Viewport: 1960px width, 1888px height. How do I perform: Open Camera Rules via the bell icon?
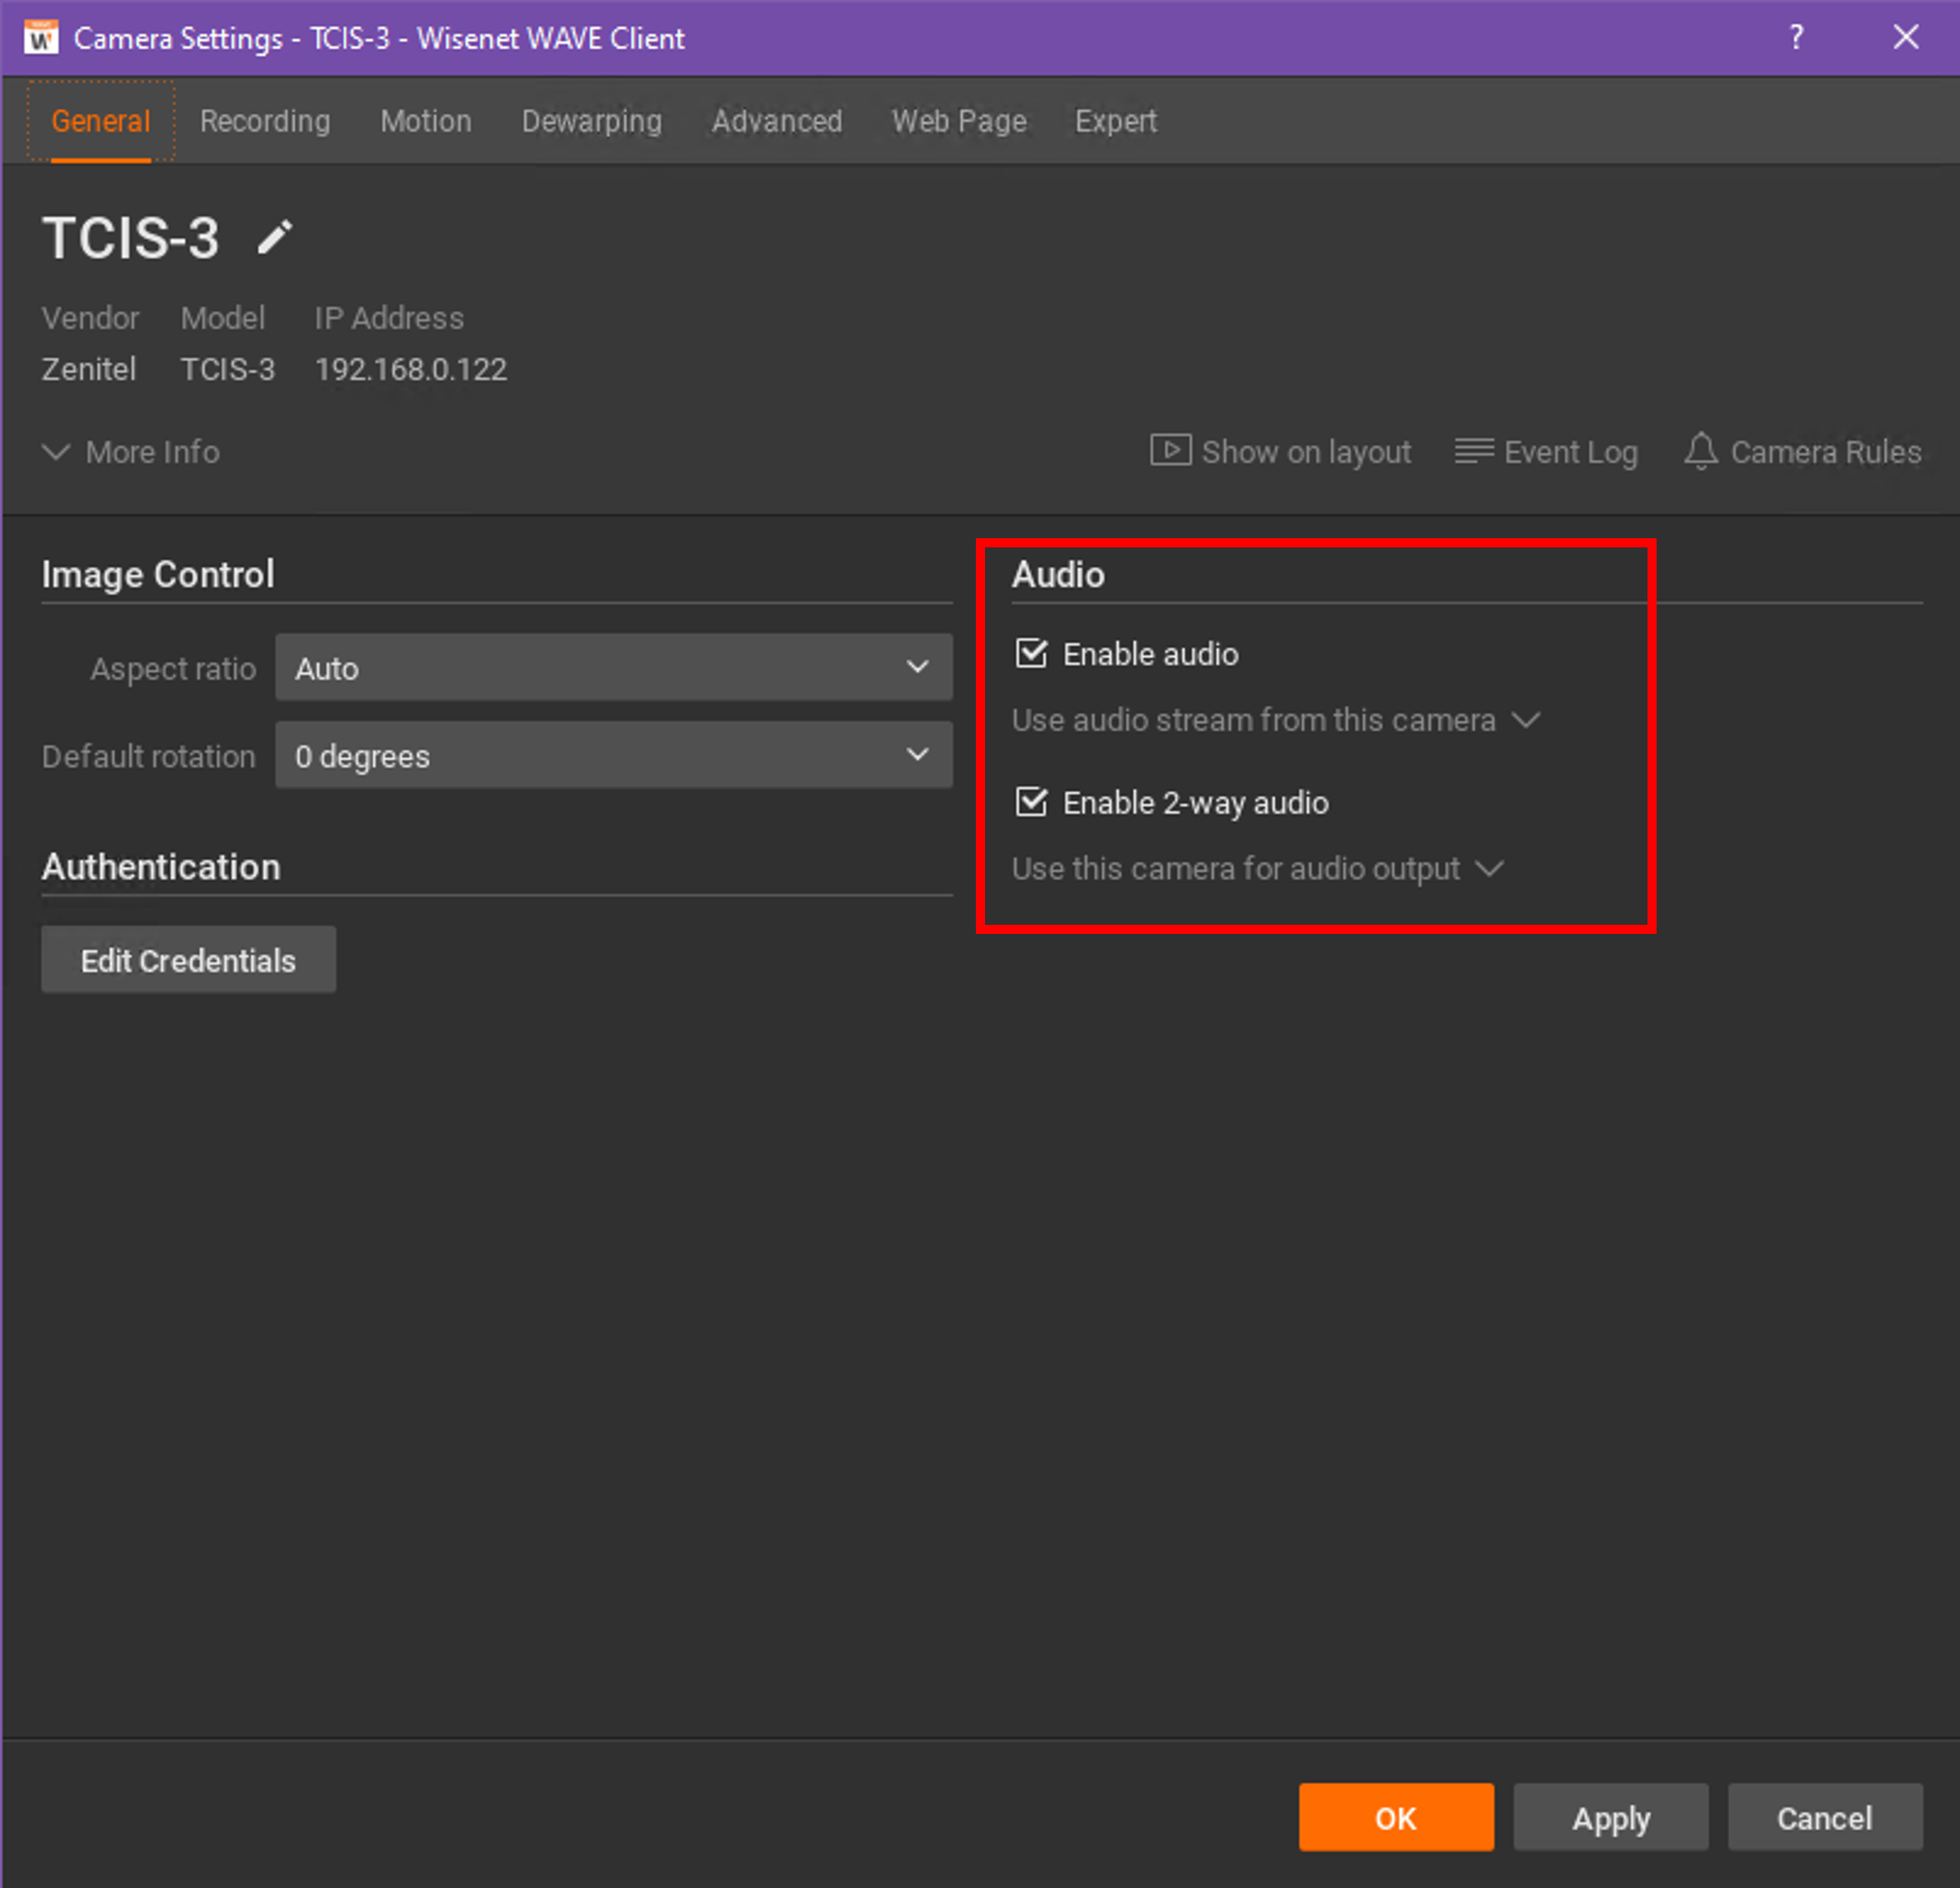(1700, 451)
